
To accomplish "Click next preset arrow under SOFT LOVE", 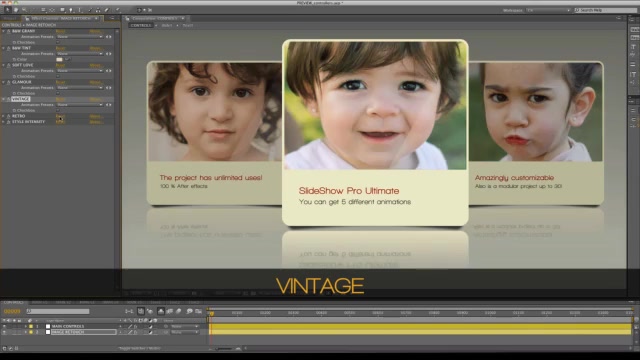I will point(110,71).
